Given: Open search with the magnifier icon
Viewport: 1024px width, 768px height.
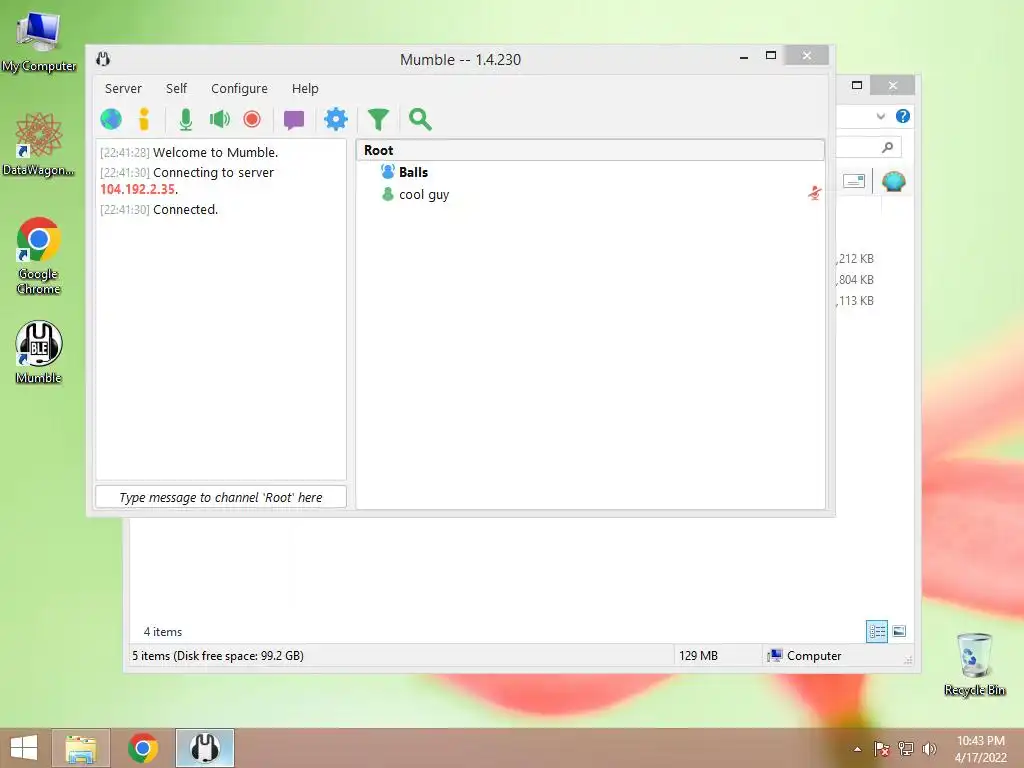Looking at the screenshot, I should pyautogui.click(x=420, y=120).
